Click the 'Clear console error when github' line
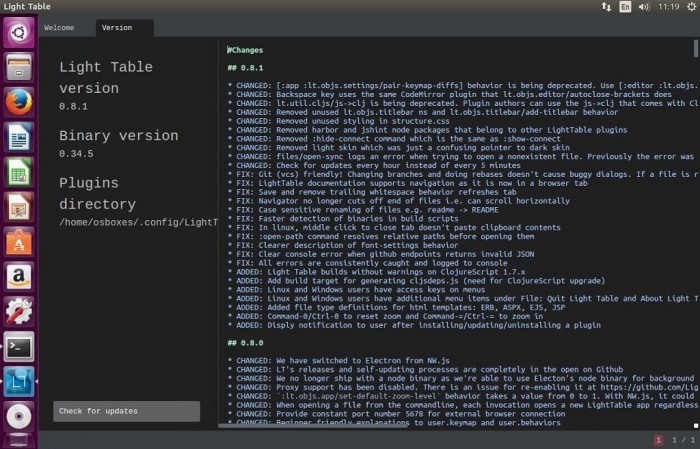Image resolution: width=700 pixels, height=449 pixels. [380, 254]
